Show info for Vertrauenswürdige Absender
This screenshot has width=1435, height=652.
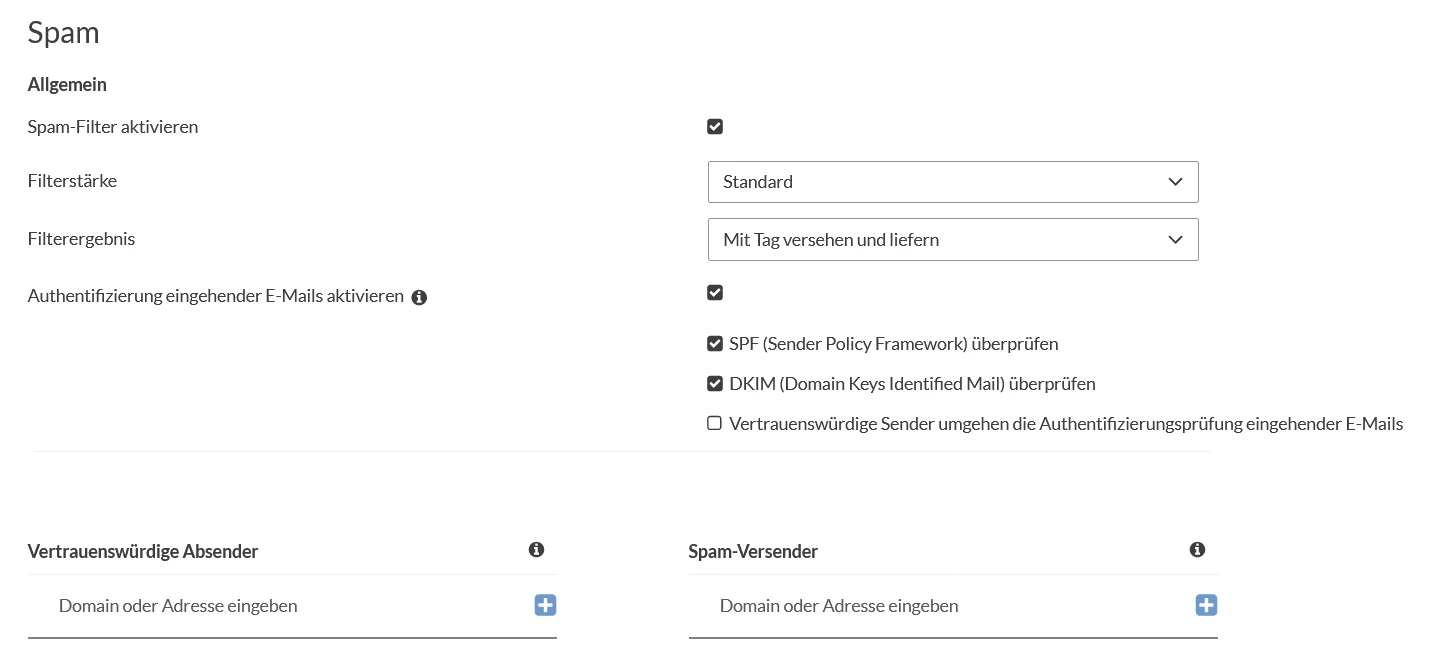(x=536, y=550)
